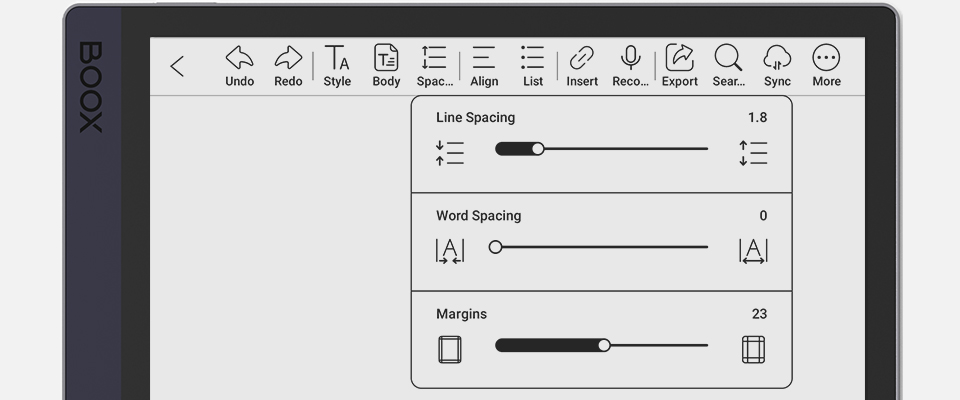The width and height of the screenshot is (960, 400).
Task: Start the Record microphone tool
Action: (x=631, y=66)
